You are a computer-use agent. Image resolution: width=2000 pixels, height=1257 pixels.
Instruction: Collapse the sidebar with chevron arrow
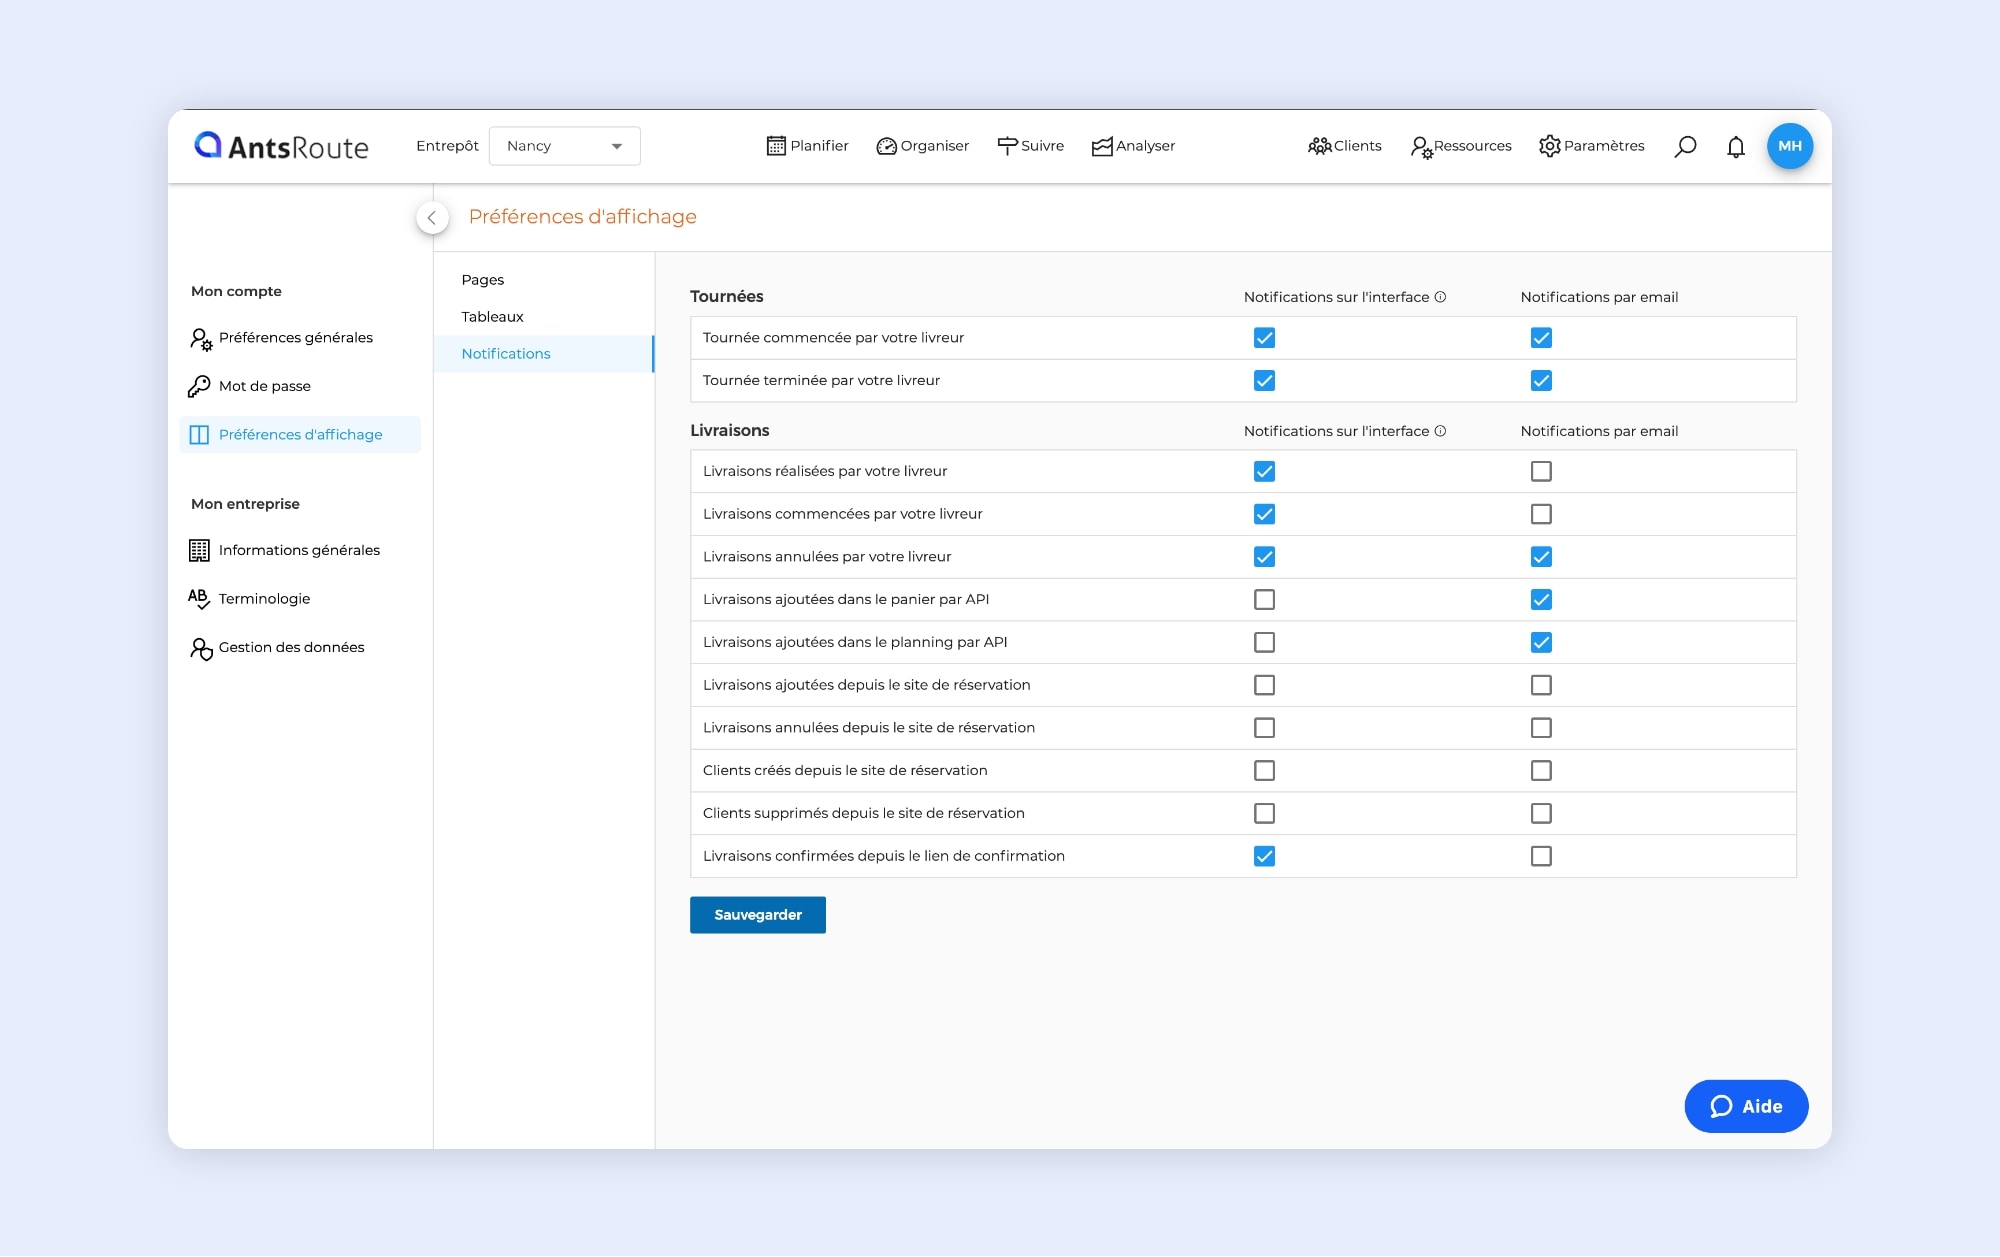pos(432,217)
